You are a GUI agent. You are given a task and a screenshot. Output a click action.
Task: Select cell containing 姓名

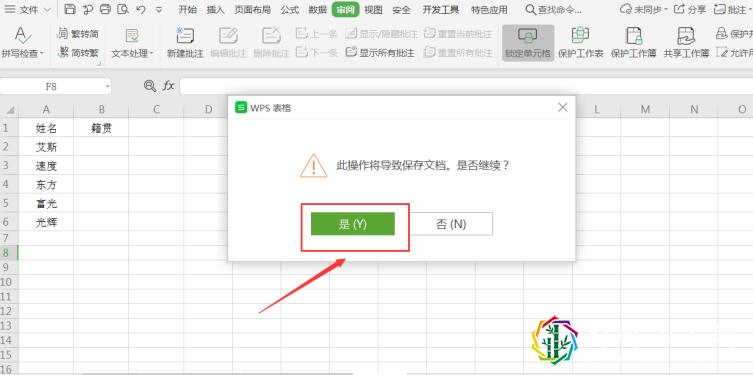46,128
